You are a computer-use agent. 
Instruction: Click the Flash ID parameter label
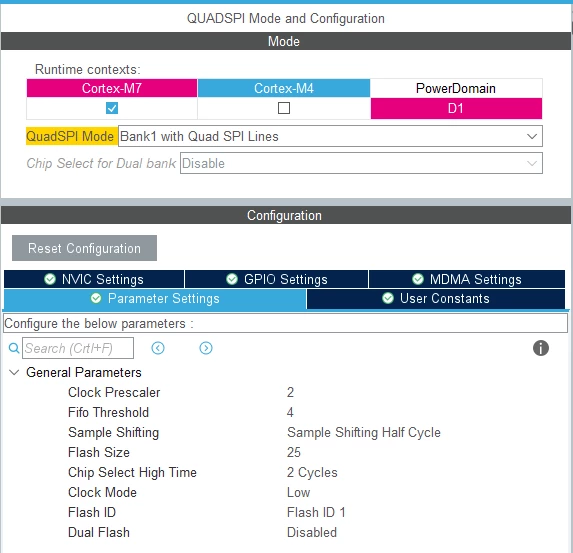[x=92, y=512]
